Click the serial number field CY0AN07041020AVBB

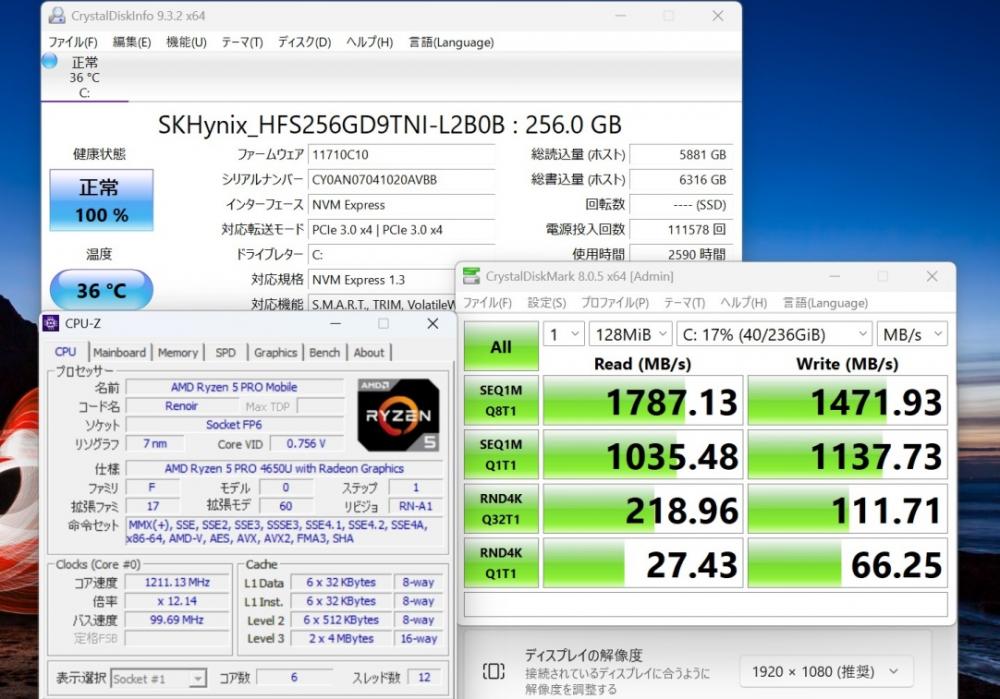coord(401,180)
